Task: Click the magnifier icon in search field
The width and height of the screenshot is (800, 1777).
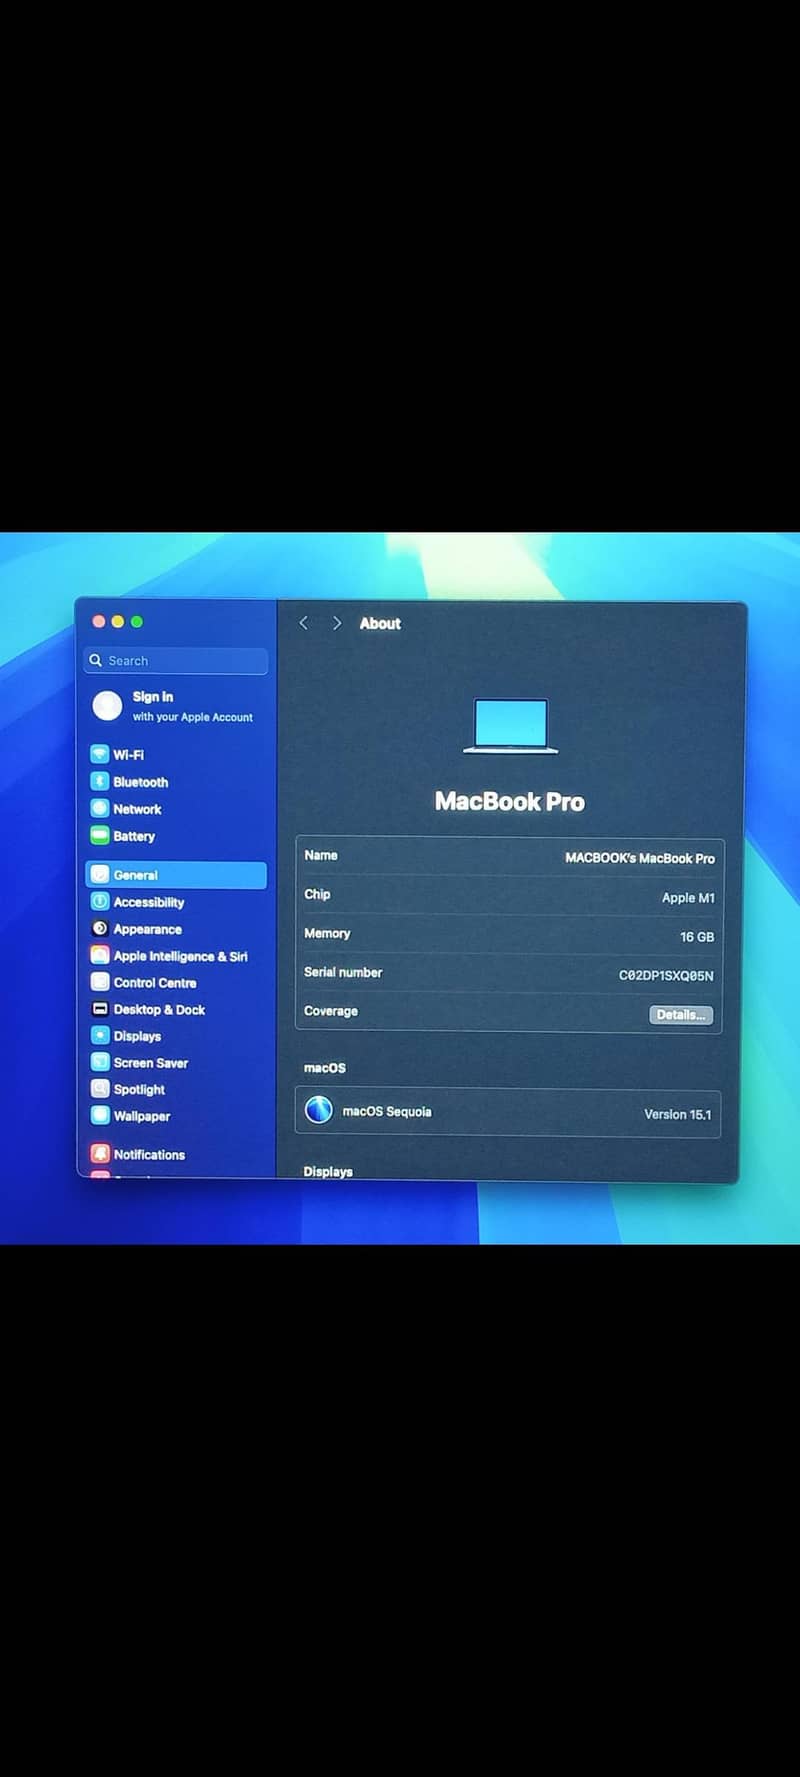Action: [96, 660]
